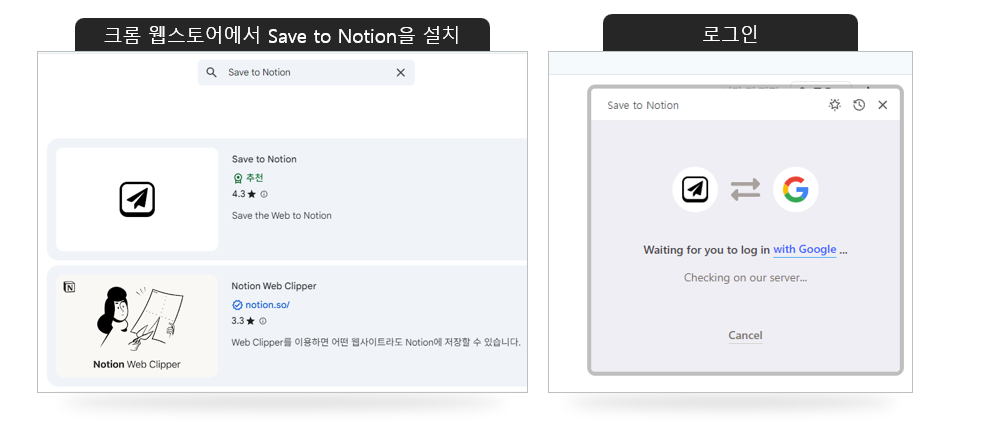Show rating info next to 4.3 stars
Viewport: 999px width, 433px height.
click(x=264, y=194)
